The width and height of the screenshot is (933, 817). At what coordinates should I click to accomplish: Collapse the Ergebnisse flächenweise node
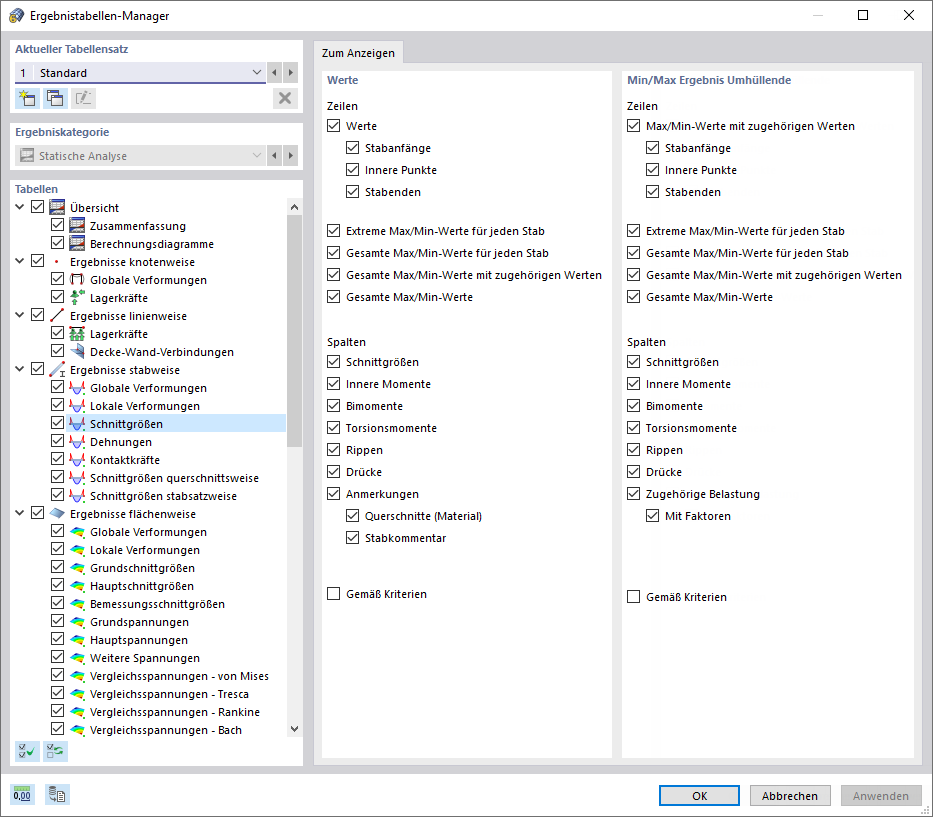[x=20, y=513]
